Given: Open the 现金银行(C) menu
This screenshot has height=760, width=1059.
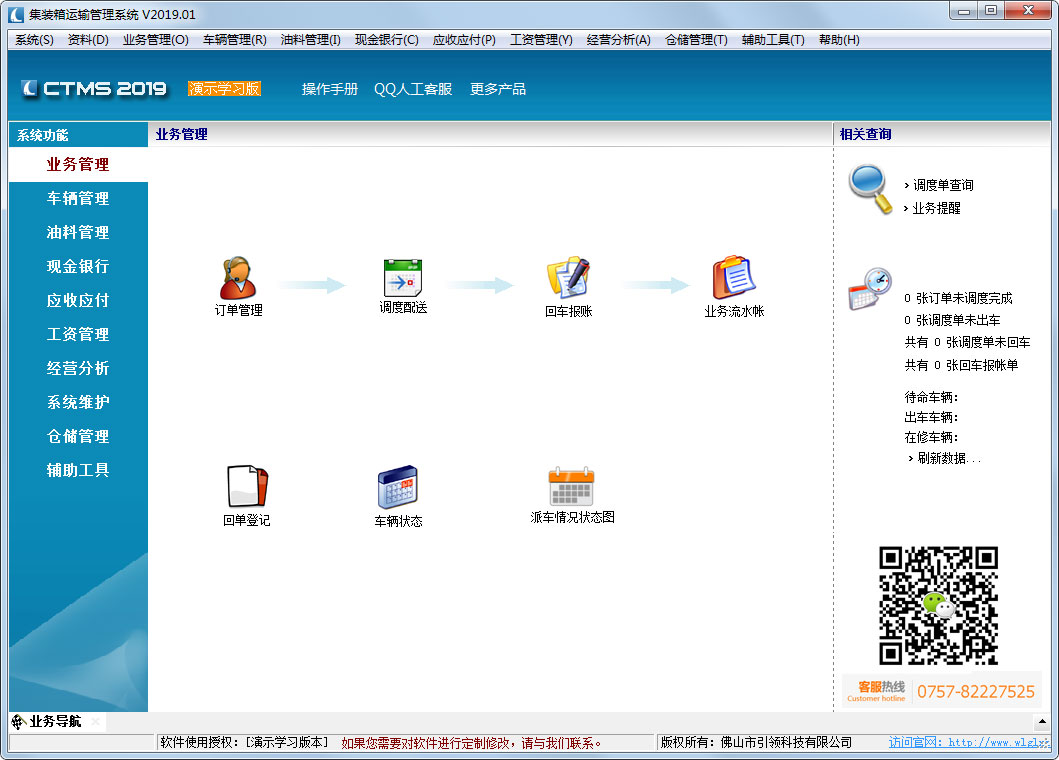Looking at the screenshot, I should [x=386, y=40].
